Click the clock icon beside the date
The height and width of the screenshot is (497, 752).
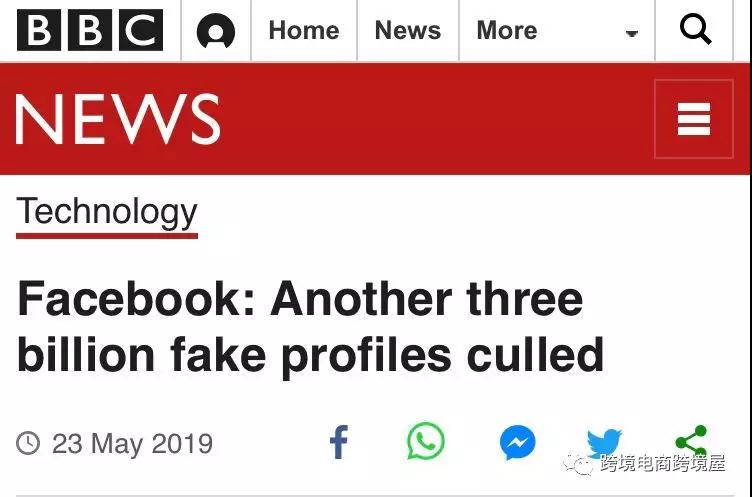[x=29, y=443]
